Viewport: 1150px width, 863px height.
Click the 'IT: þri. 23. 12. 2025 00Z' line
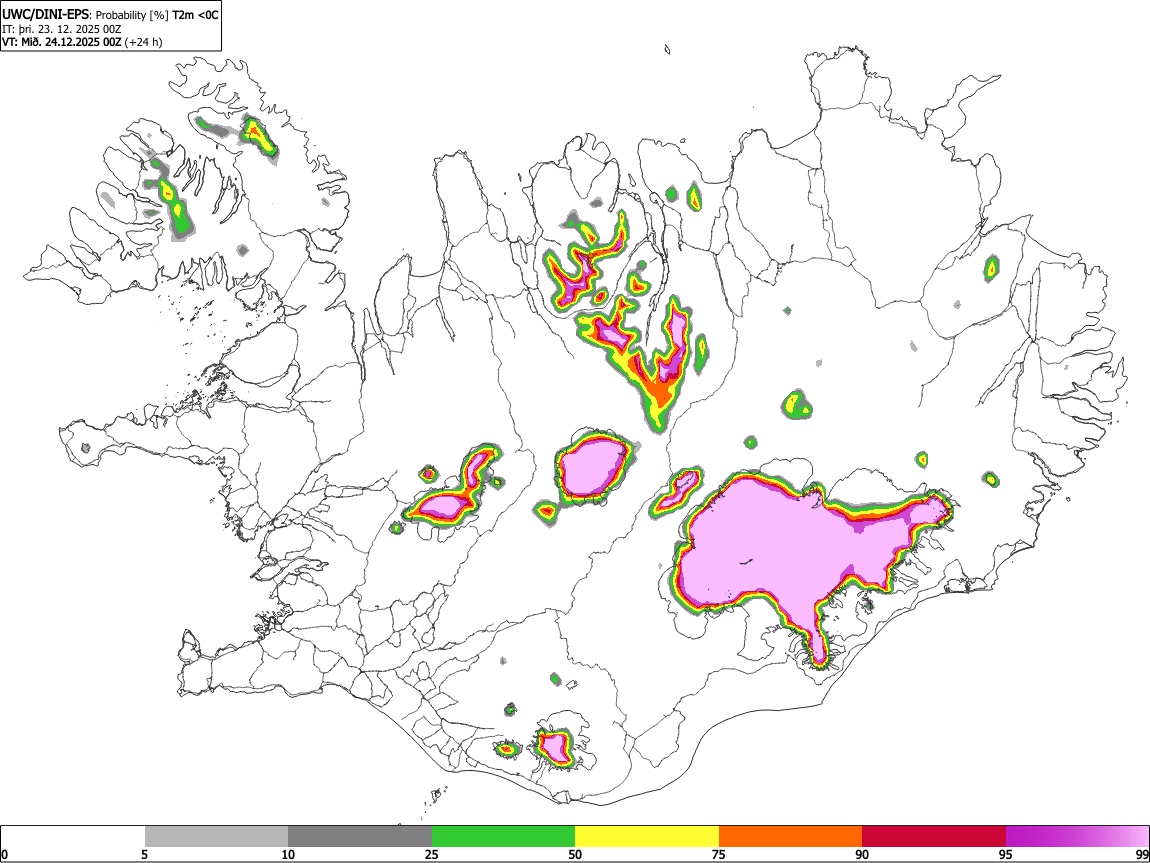point(62,29)
